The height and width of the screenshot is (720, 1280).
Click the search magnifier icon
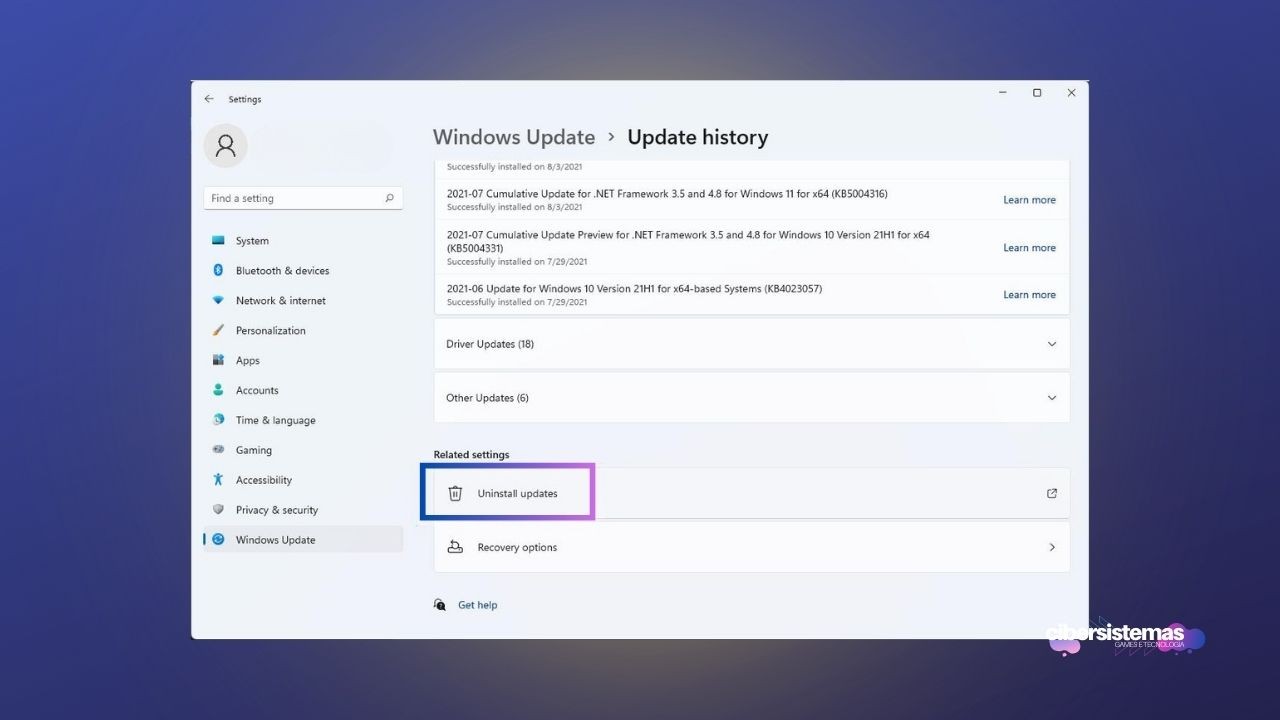(x=390, y=198)
